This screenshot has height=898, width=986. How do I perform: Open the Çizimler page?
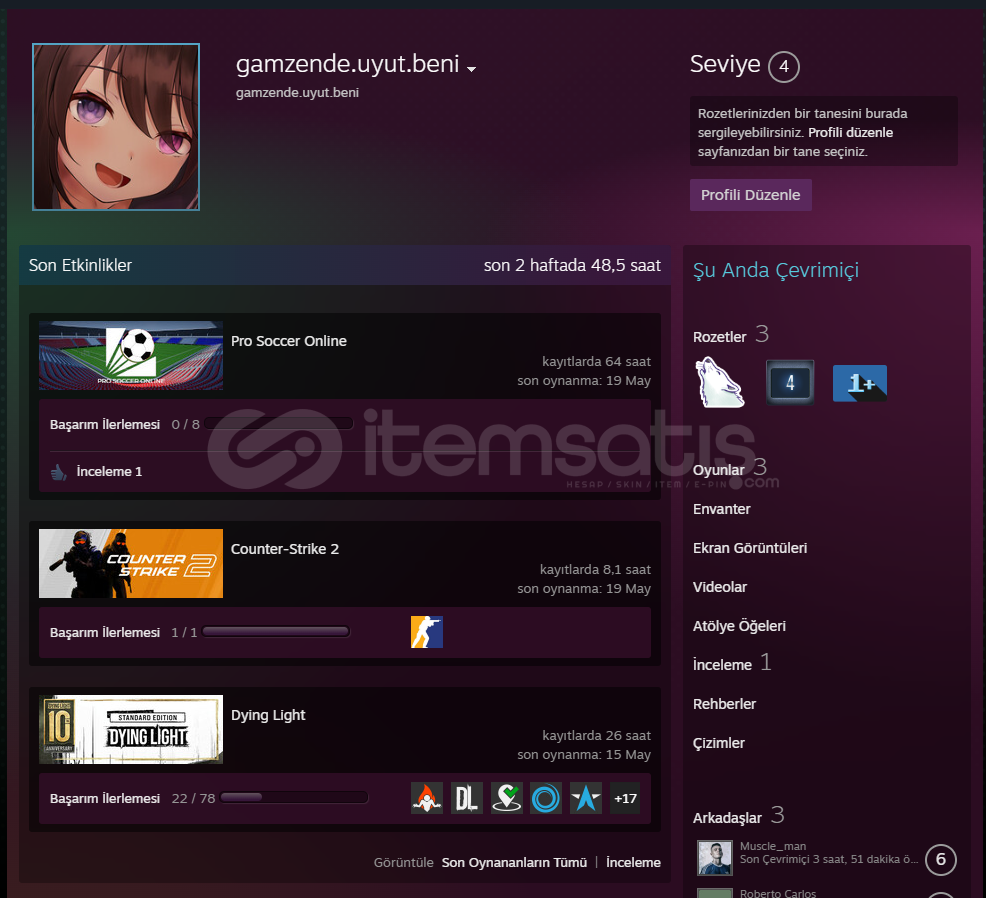(x=718, y=743)
